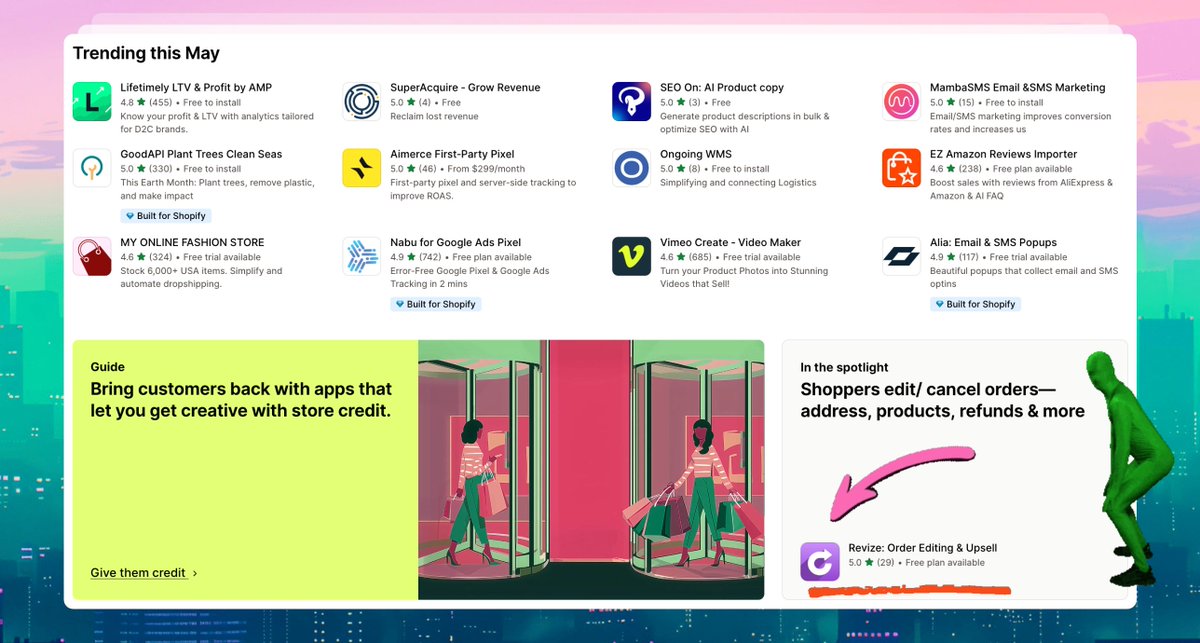
Task: Click the store credit guide headline
Action: pos(241,400)
